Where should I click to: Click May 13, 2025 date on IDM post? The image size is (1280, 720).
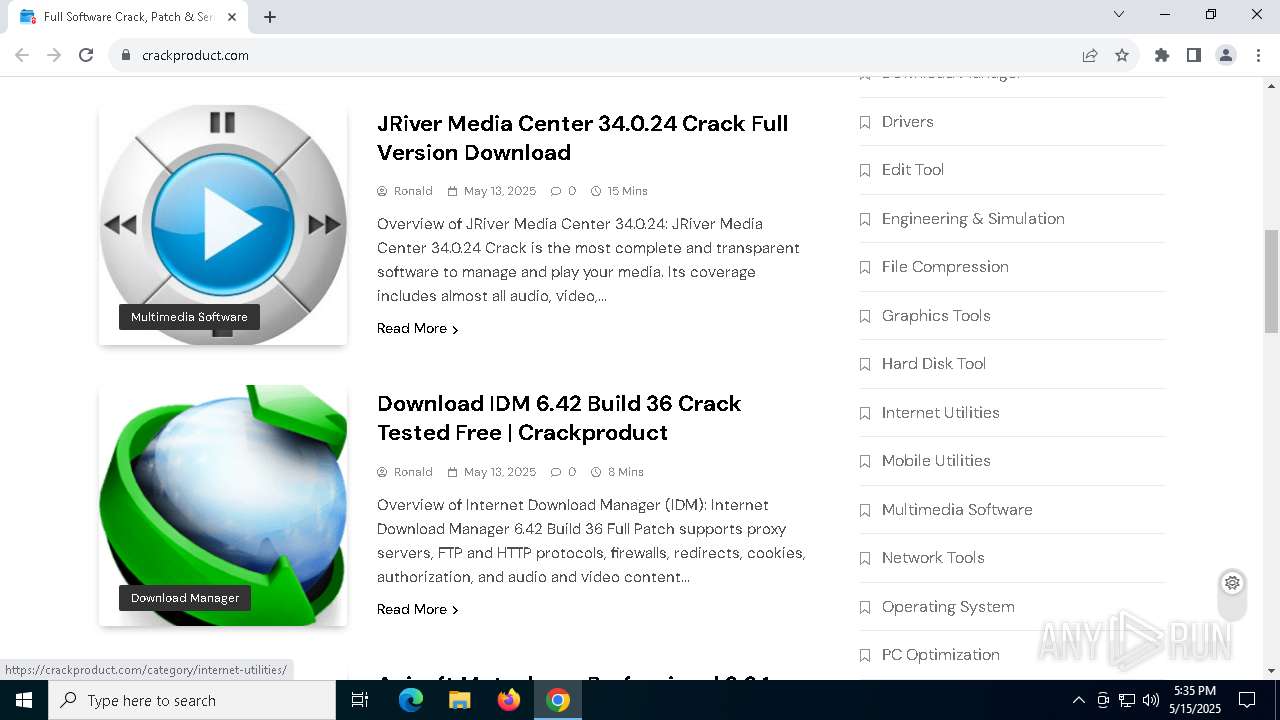[500, 472]
